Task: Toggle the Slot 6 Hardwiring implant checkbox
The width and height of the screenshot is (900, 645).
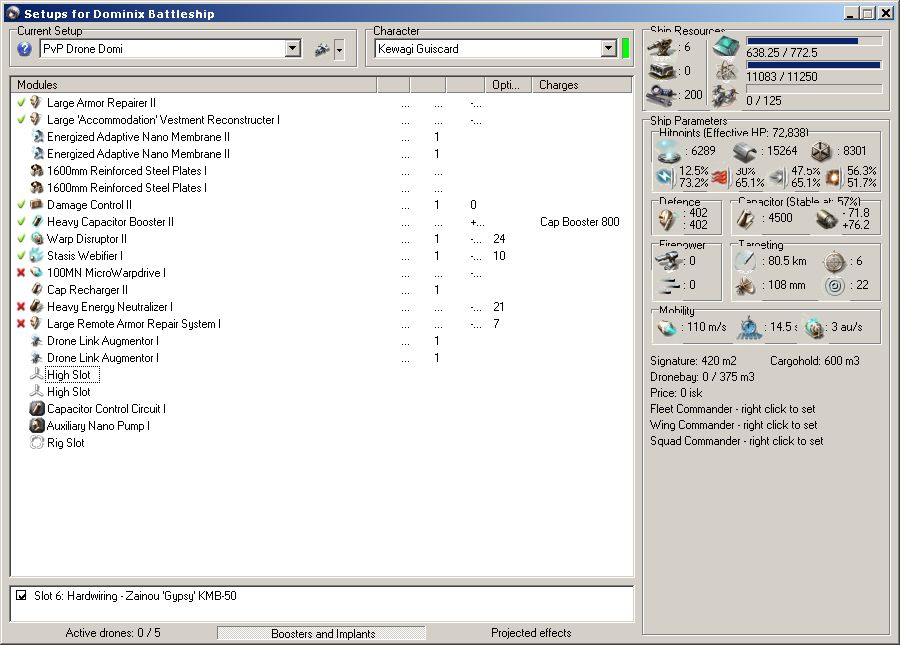Action: [x=21, y=595]
